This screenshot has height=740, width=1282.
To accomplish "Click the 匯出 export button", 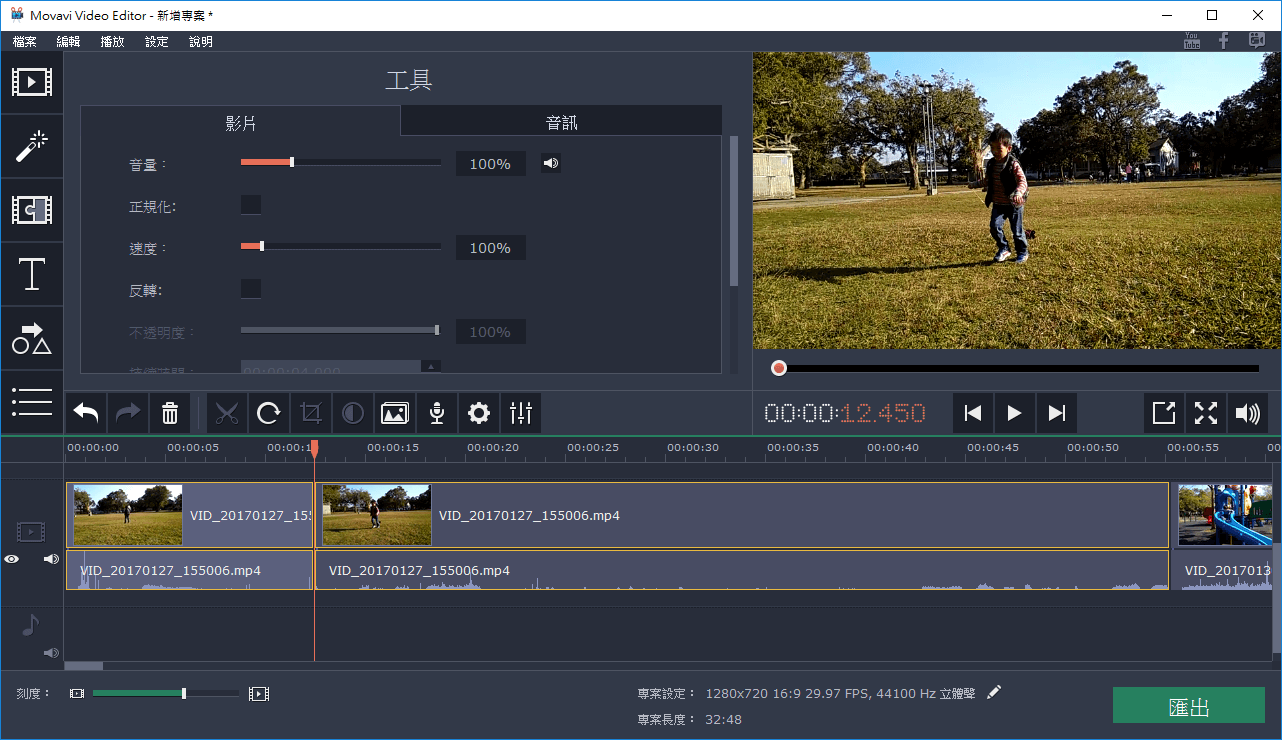I will coord(1188,705).
